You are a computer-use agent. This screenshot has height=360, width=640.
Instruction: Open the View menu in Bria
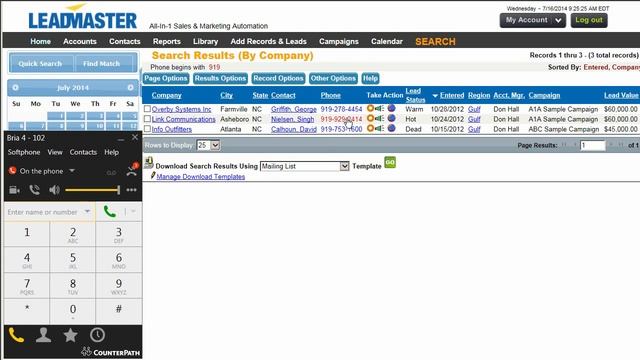click(x=55, y=152)
